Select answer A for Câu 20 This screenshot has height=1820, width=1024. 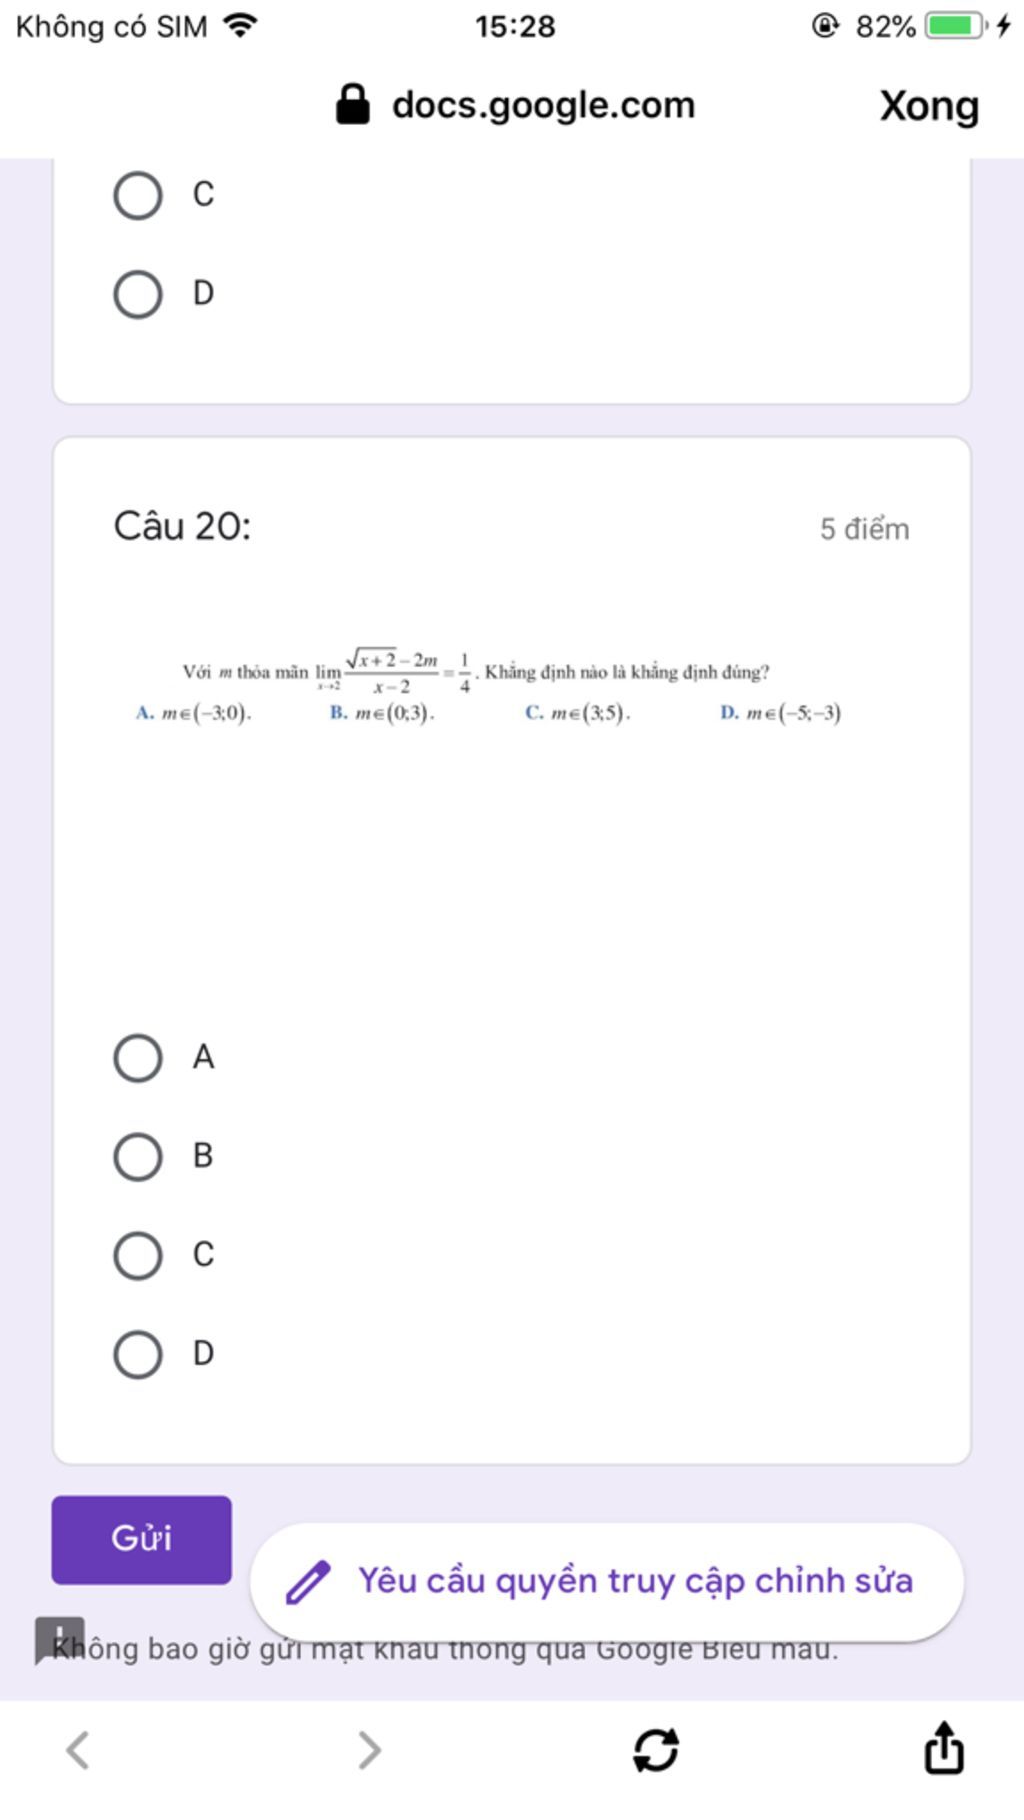138,1058
